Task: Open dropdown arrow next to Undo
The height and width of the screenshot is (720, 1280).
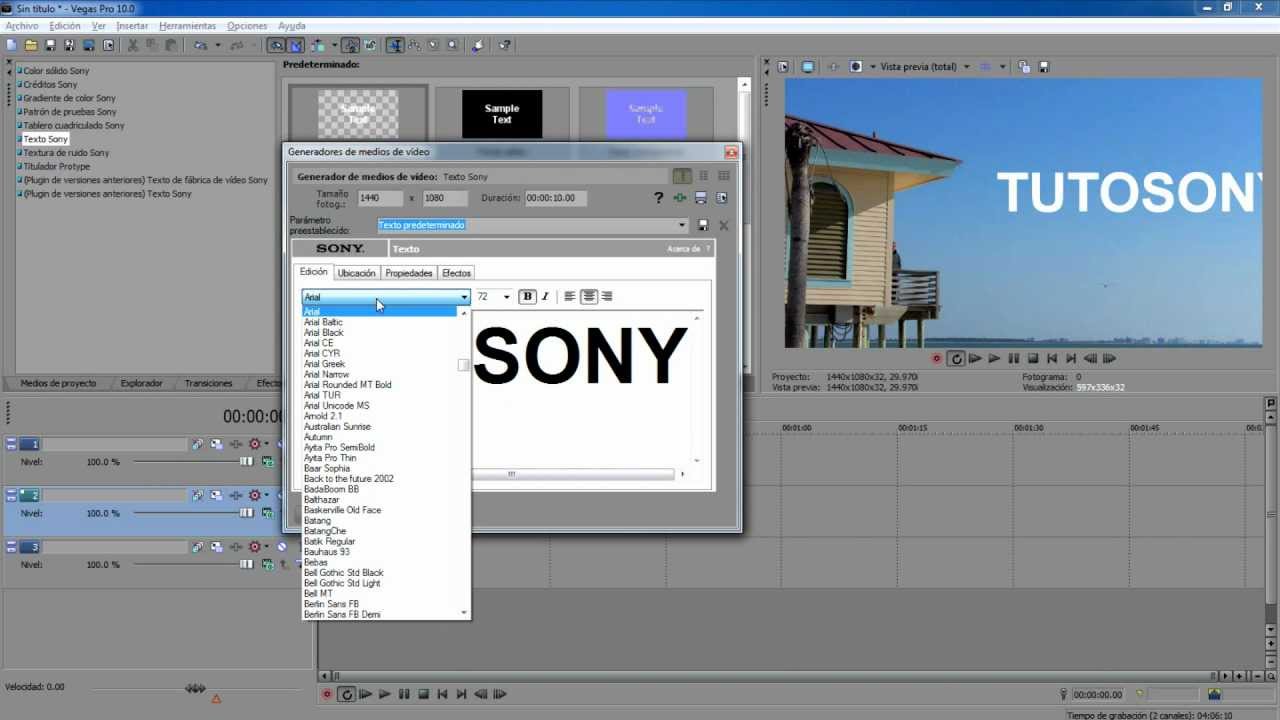Action: pyautogui.click(x=217, y=45)
